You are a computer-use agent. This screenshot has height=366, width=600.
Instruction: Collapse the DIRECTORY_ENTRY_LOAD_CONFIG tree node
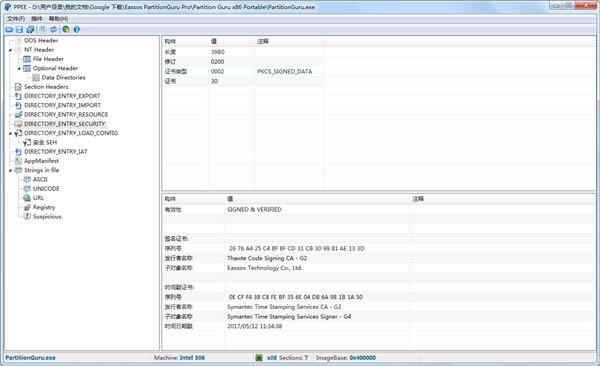[x=10, y=134]
